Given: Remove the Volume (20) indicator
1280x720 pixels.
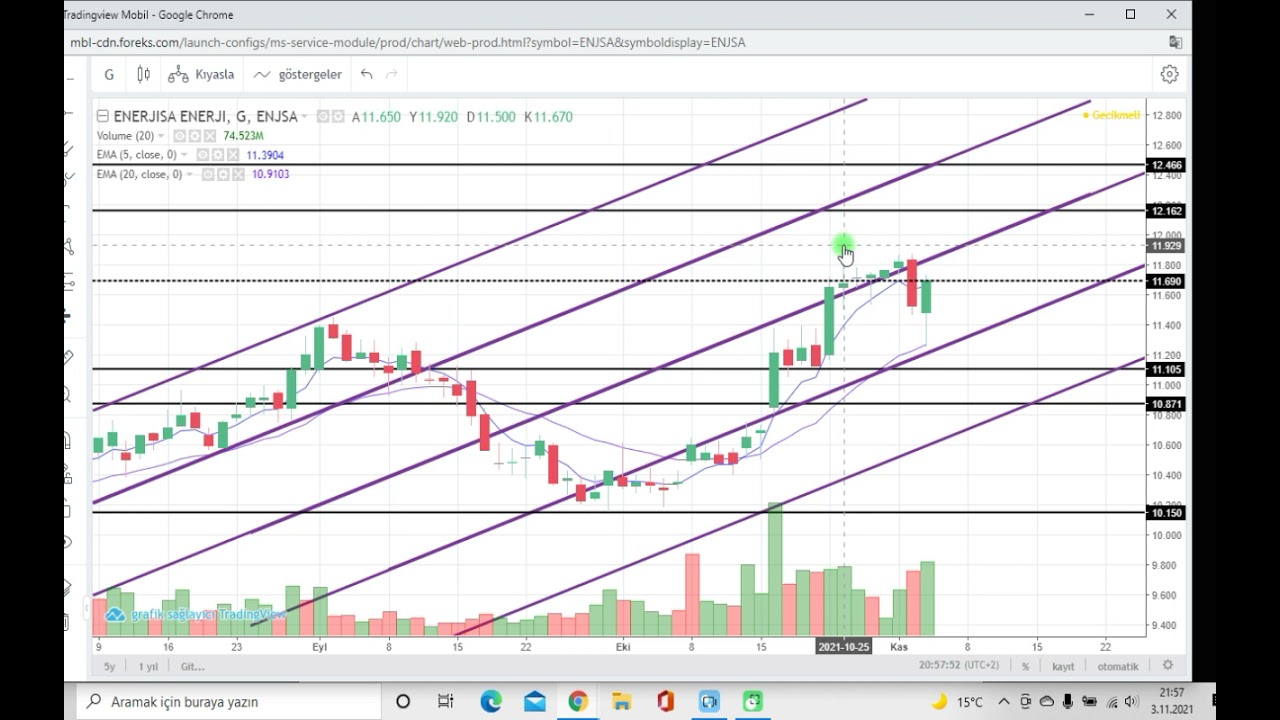Looking at the screenshot, I should pos(211,136).
